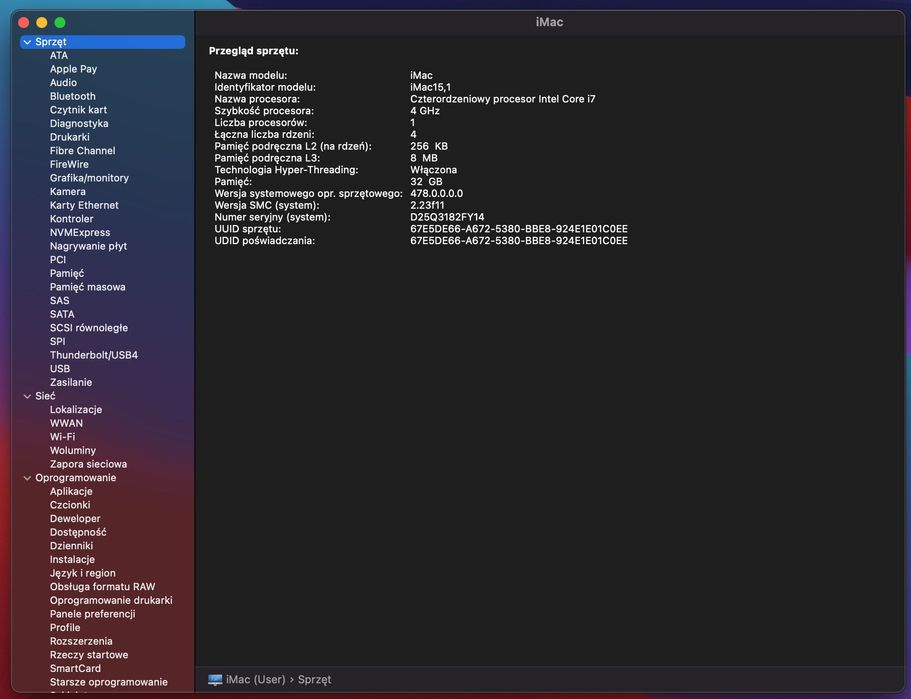Select Dzienniki in the sidebar

click(71, 546)
